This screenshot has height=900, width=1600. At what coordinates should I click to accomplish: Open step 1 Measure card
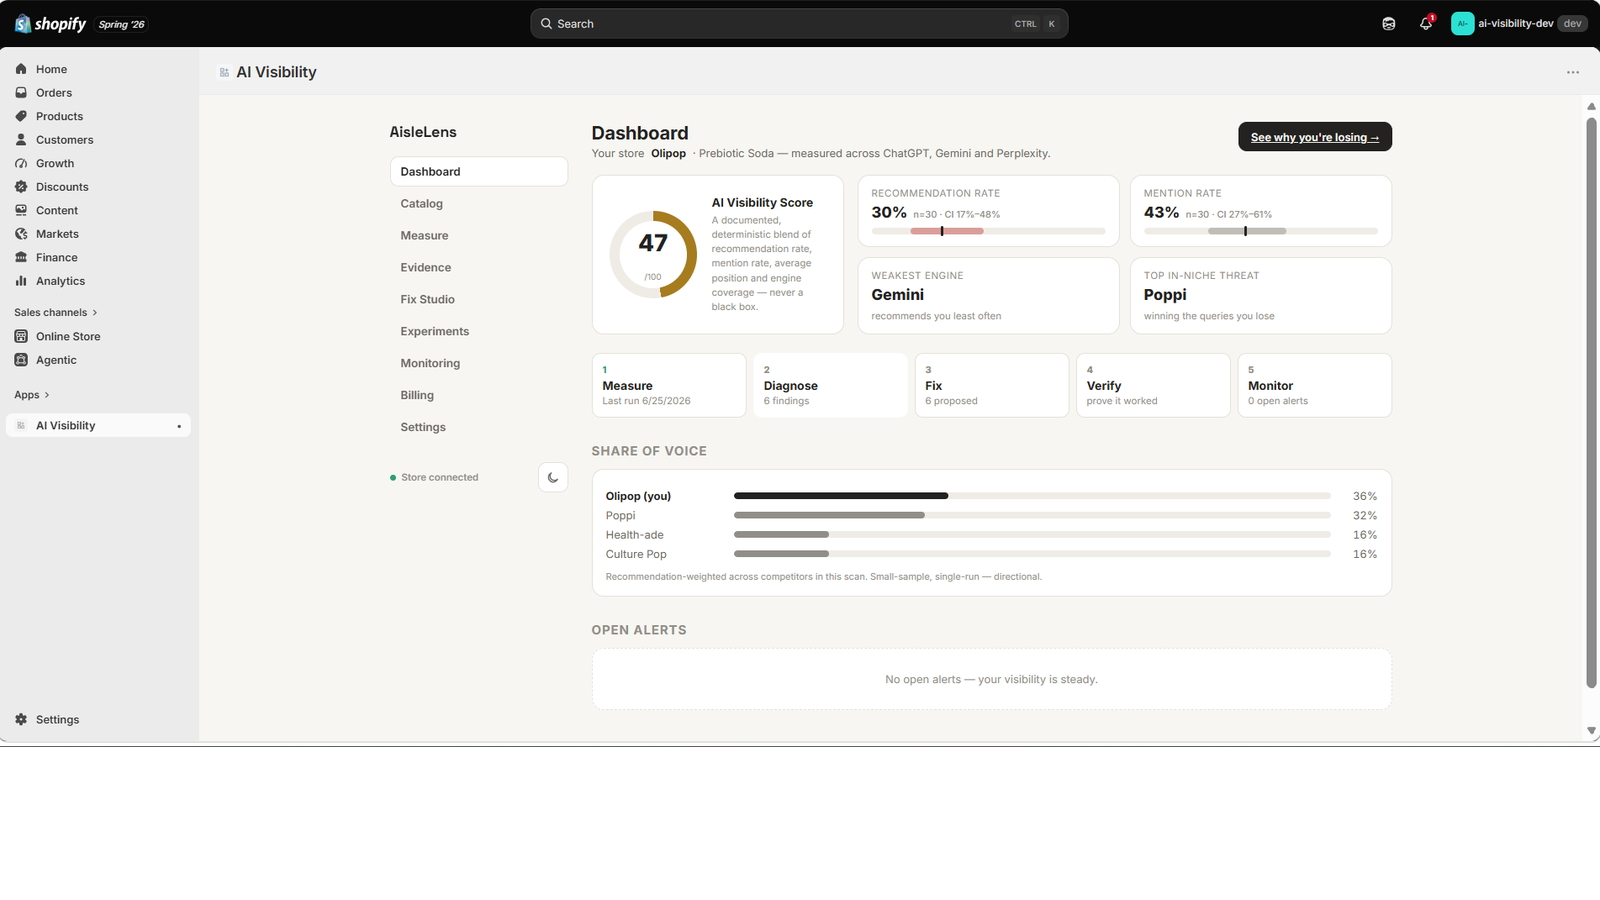point(669,385)
